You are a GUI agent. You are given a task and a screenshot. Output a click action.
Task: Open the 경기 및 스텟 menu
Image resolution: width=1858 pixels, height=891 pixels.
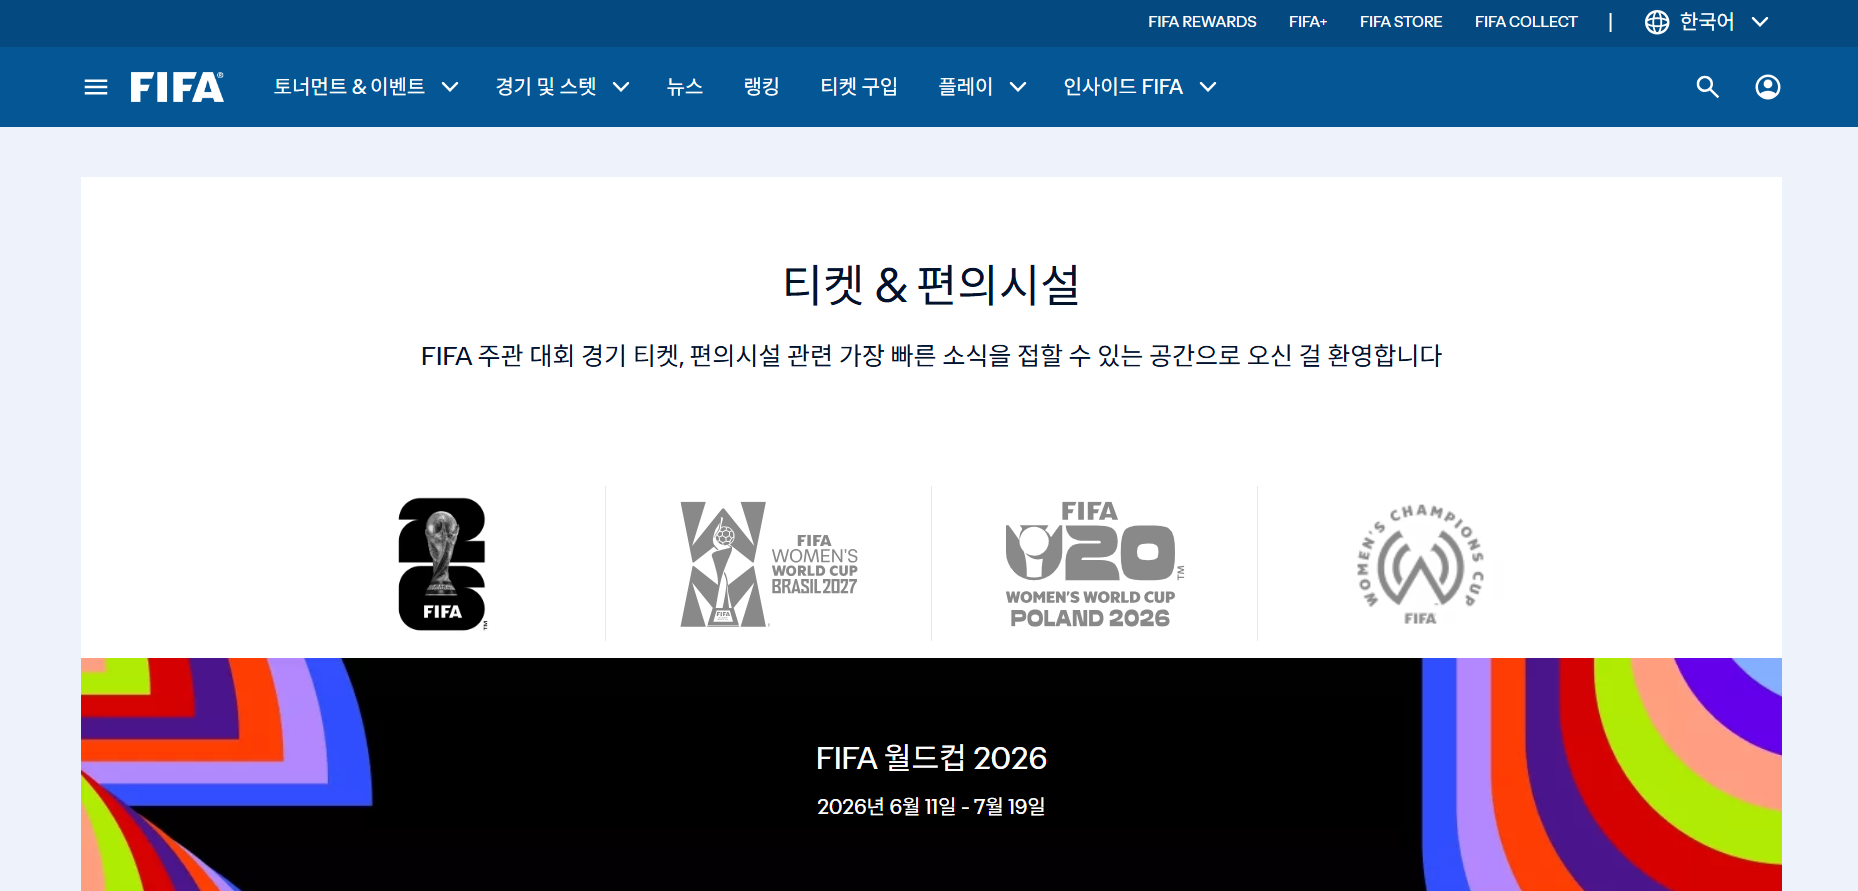pyautogui.click(x=546, y=87)
